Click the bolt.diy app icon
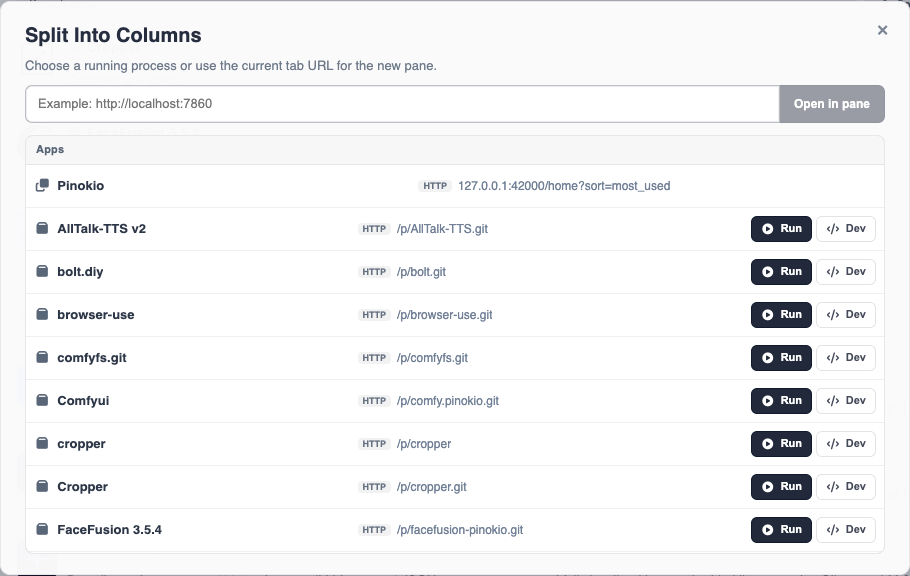The image size is (910, 576). [42, 271]
